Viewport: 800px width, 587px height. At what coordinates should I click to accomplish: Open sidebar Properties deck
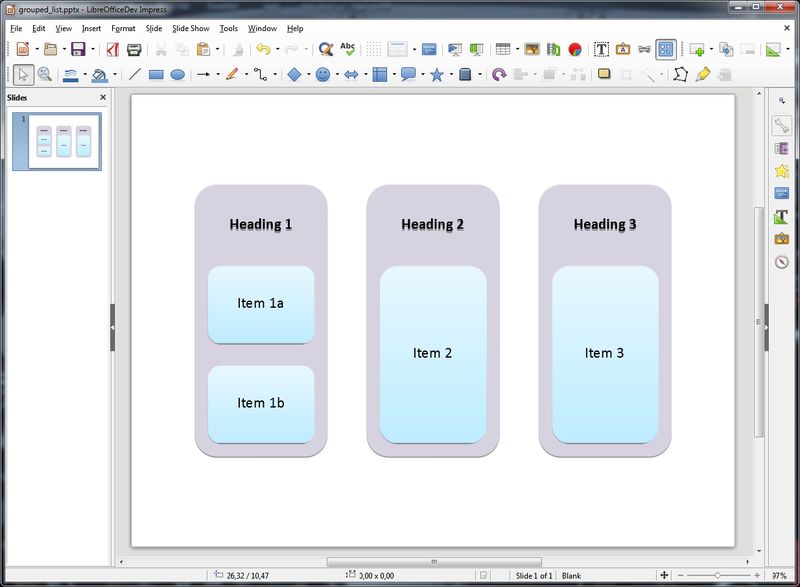[x=782, y=125]
